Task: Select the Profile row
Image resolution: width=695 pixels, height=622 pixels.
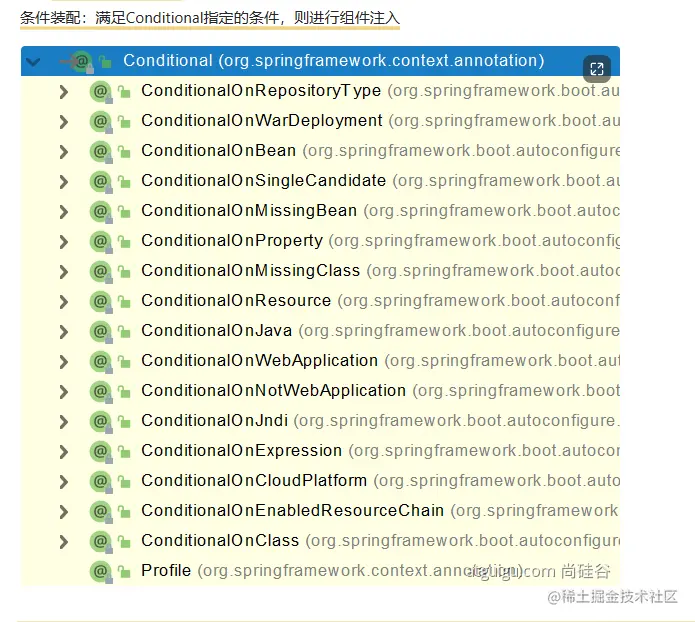Action: (320, 571)
